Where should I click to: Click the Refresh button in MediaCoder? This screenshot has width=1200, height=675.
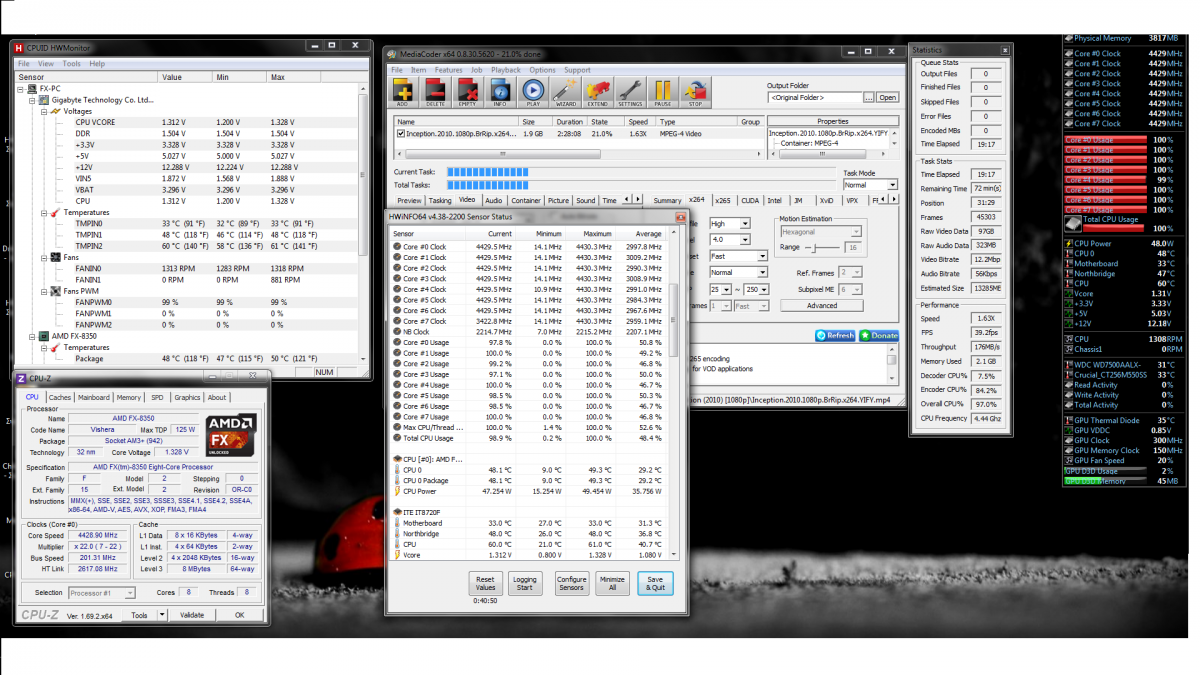pyautogui.click(x=836, y=336)
